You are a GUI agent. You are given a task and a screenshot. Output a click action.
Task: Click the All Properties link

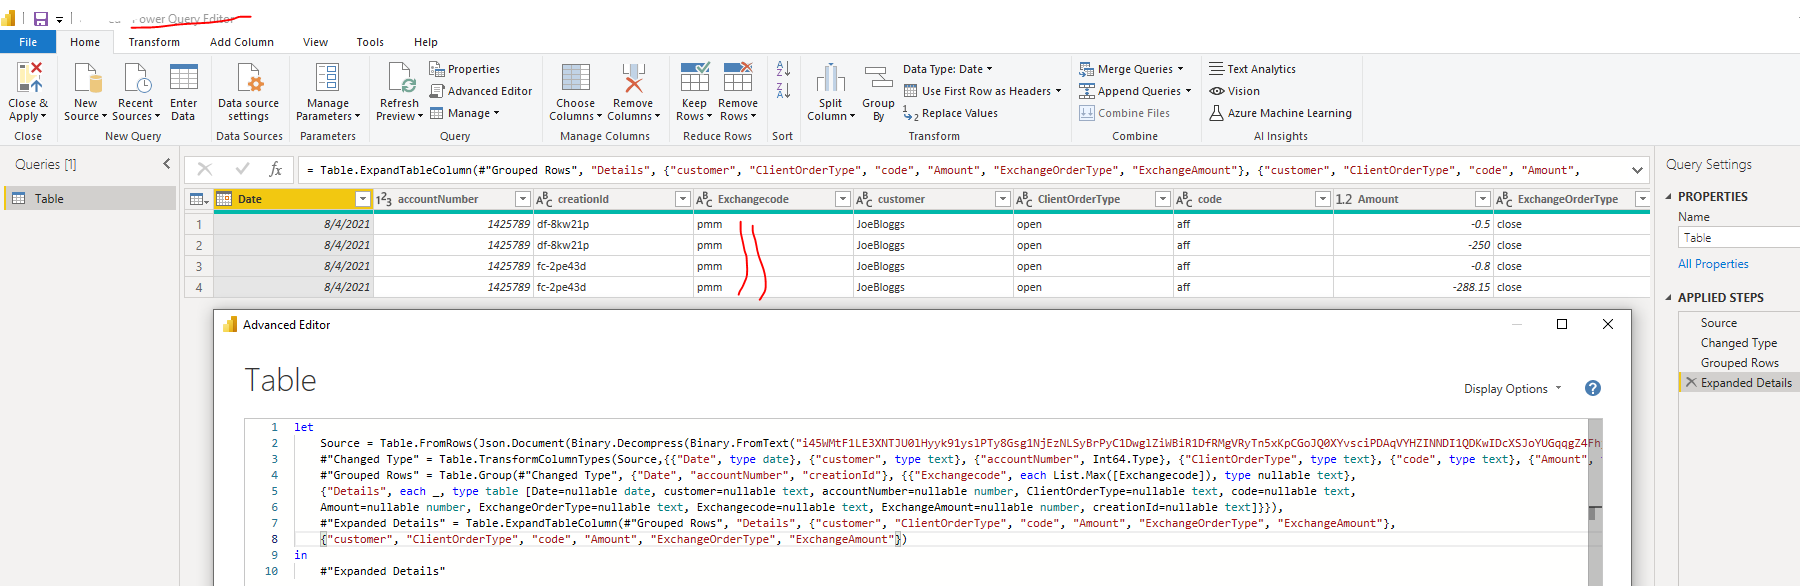(x=1713, y=264)
